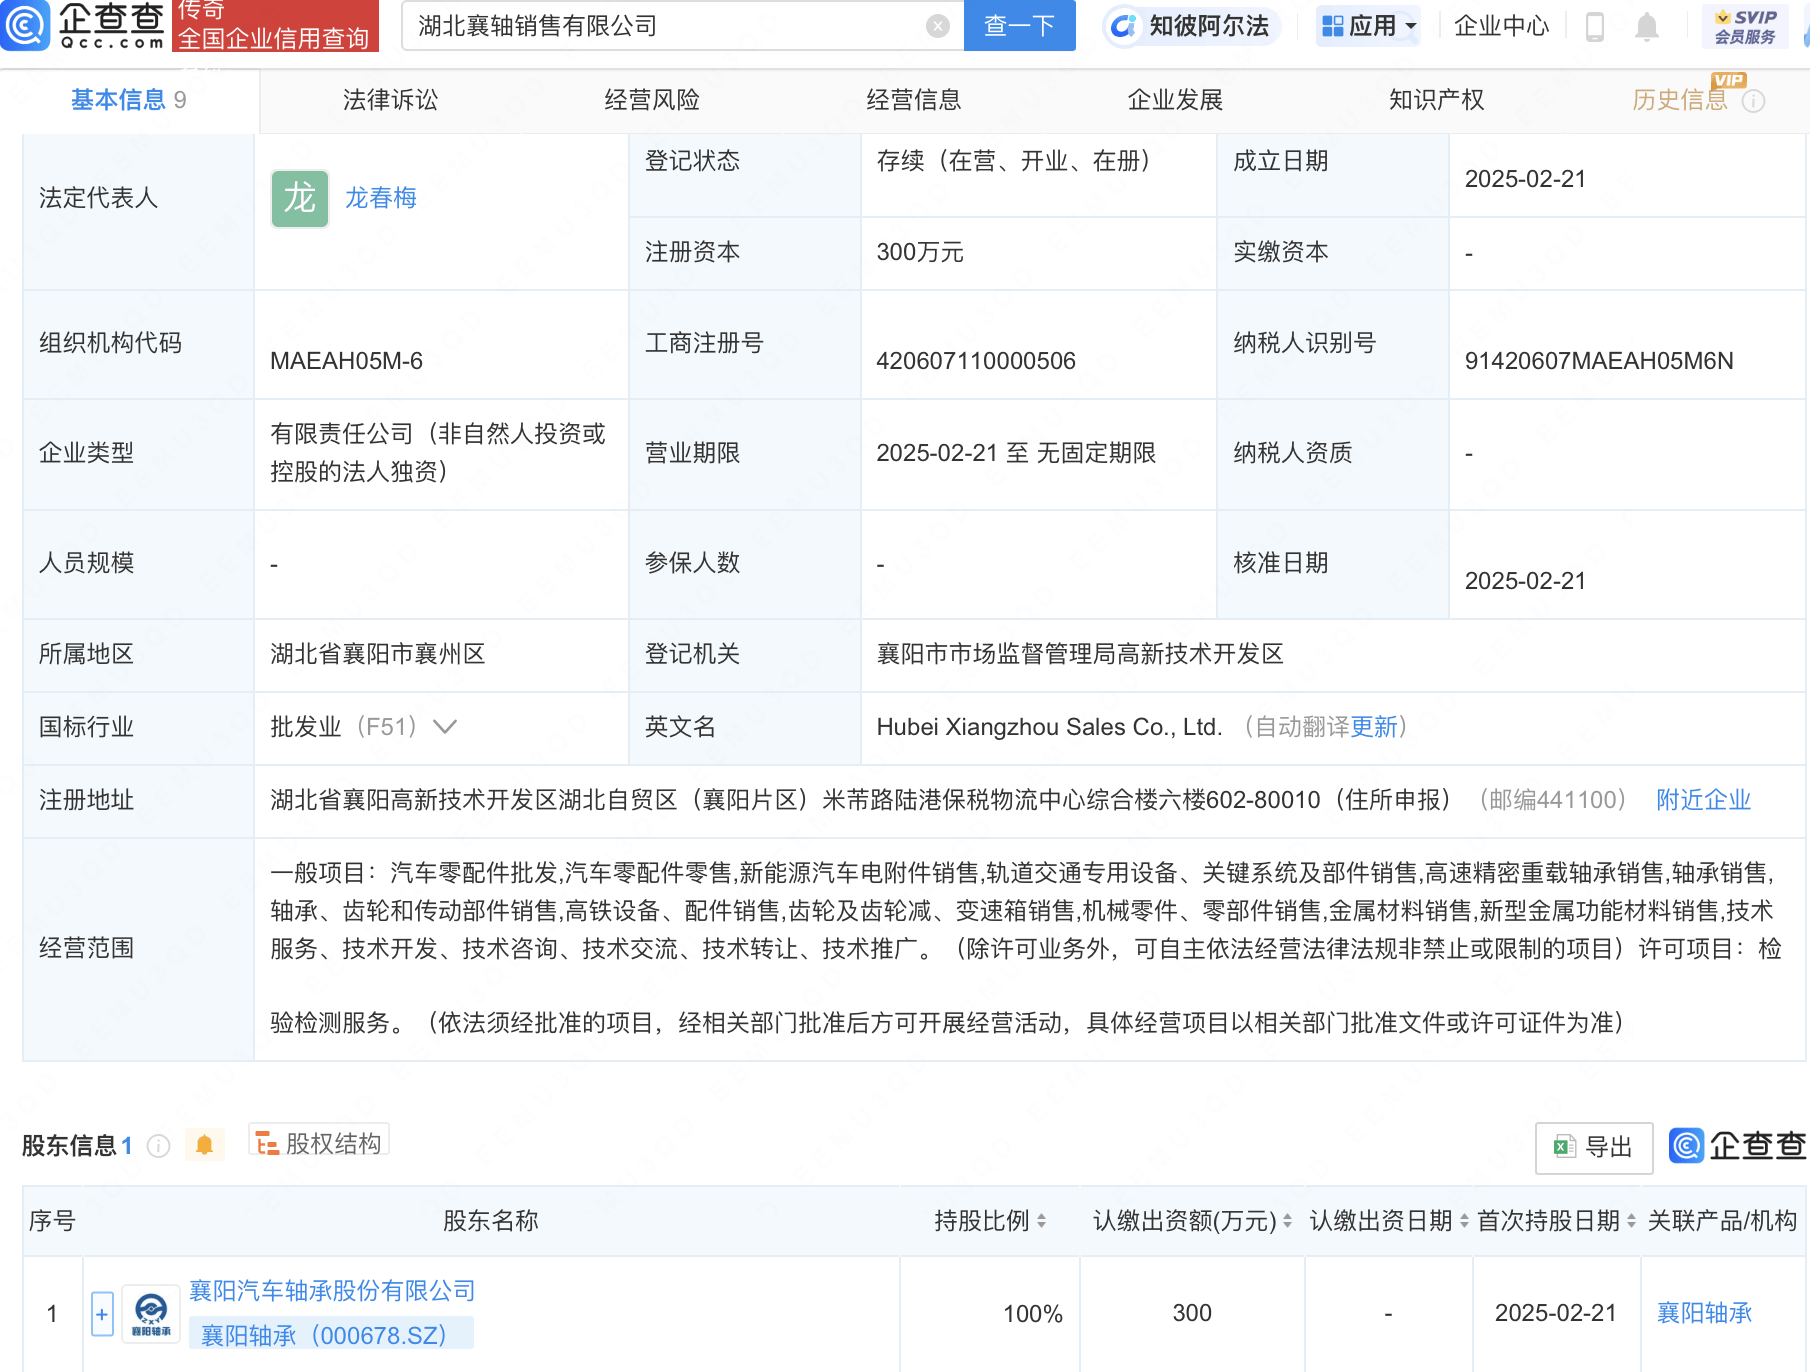1810x1372 pixels.
Task: Switch to 知识产权 tab
Action: [1436, 100]
